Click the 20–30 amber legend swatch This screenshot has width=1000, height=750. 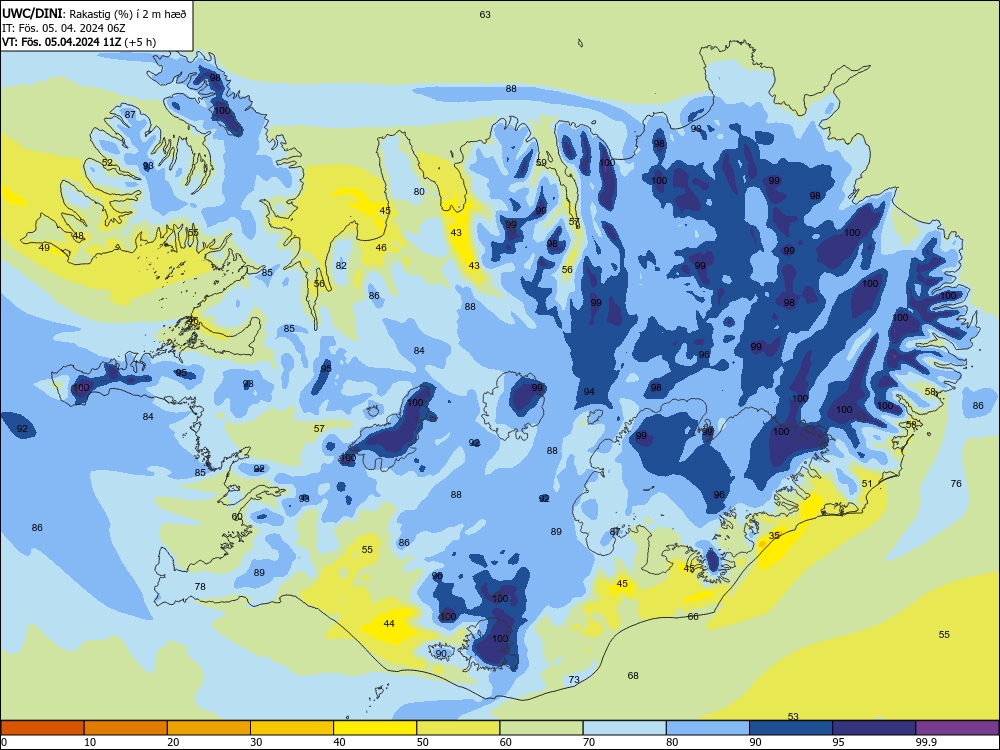click(209, 728)
